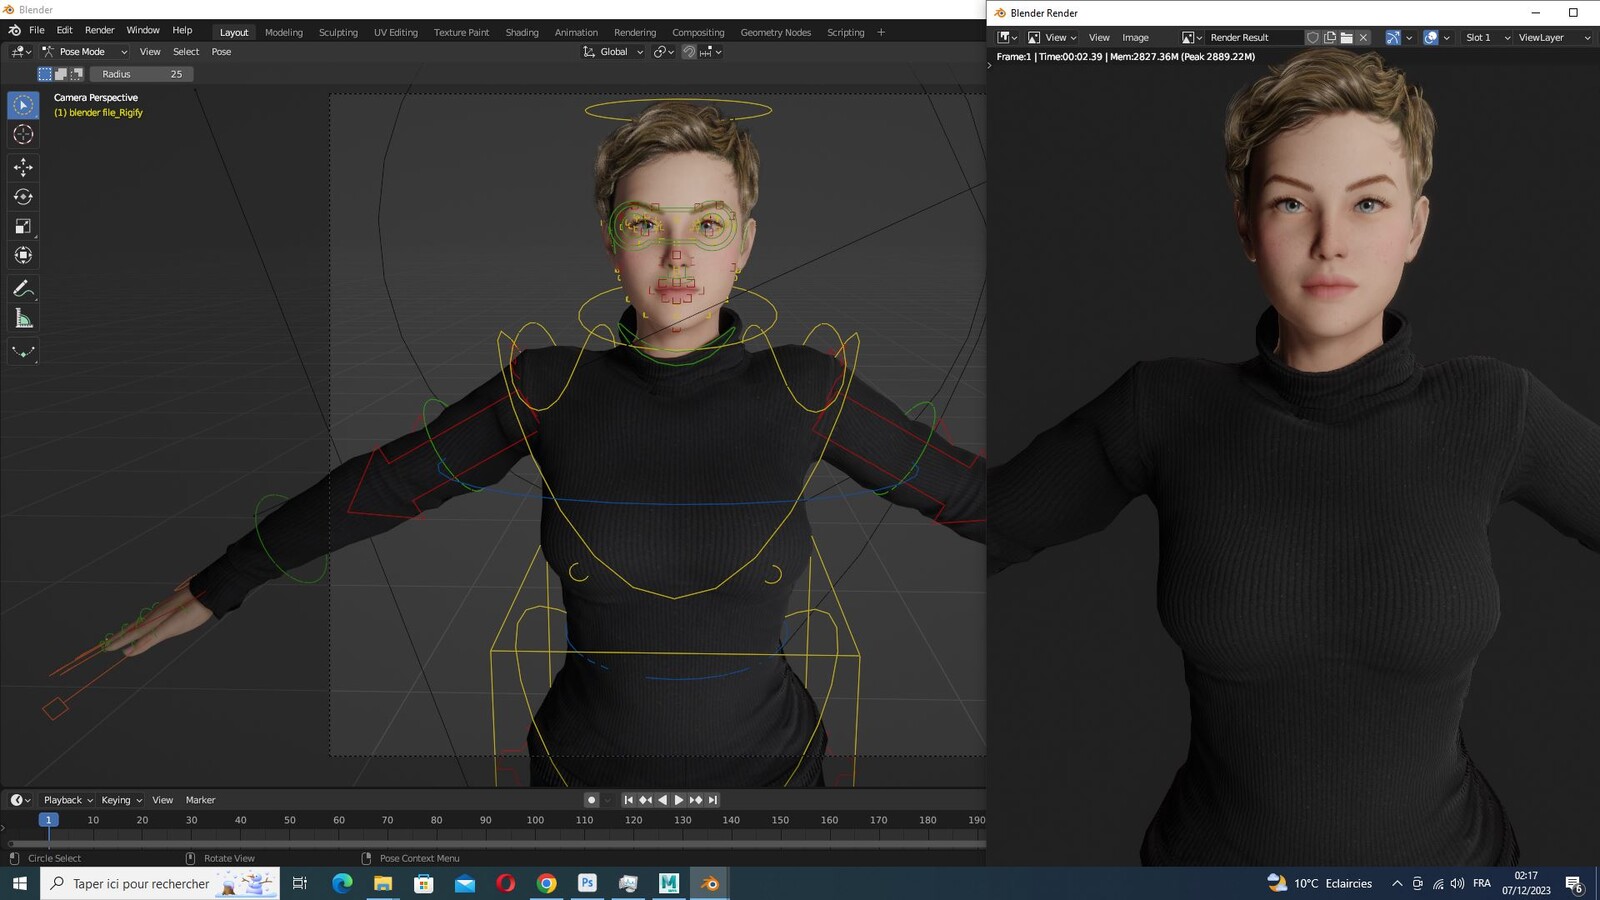Open the pivot point dropdown
Screen dimensions: 1600x900
pos(664,51)
